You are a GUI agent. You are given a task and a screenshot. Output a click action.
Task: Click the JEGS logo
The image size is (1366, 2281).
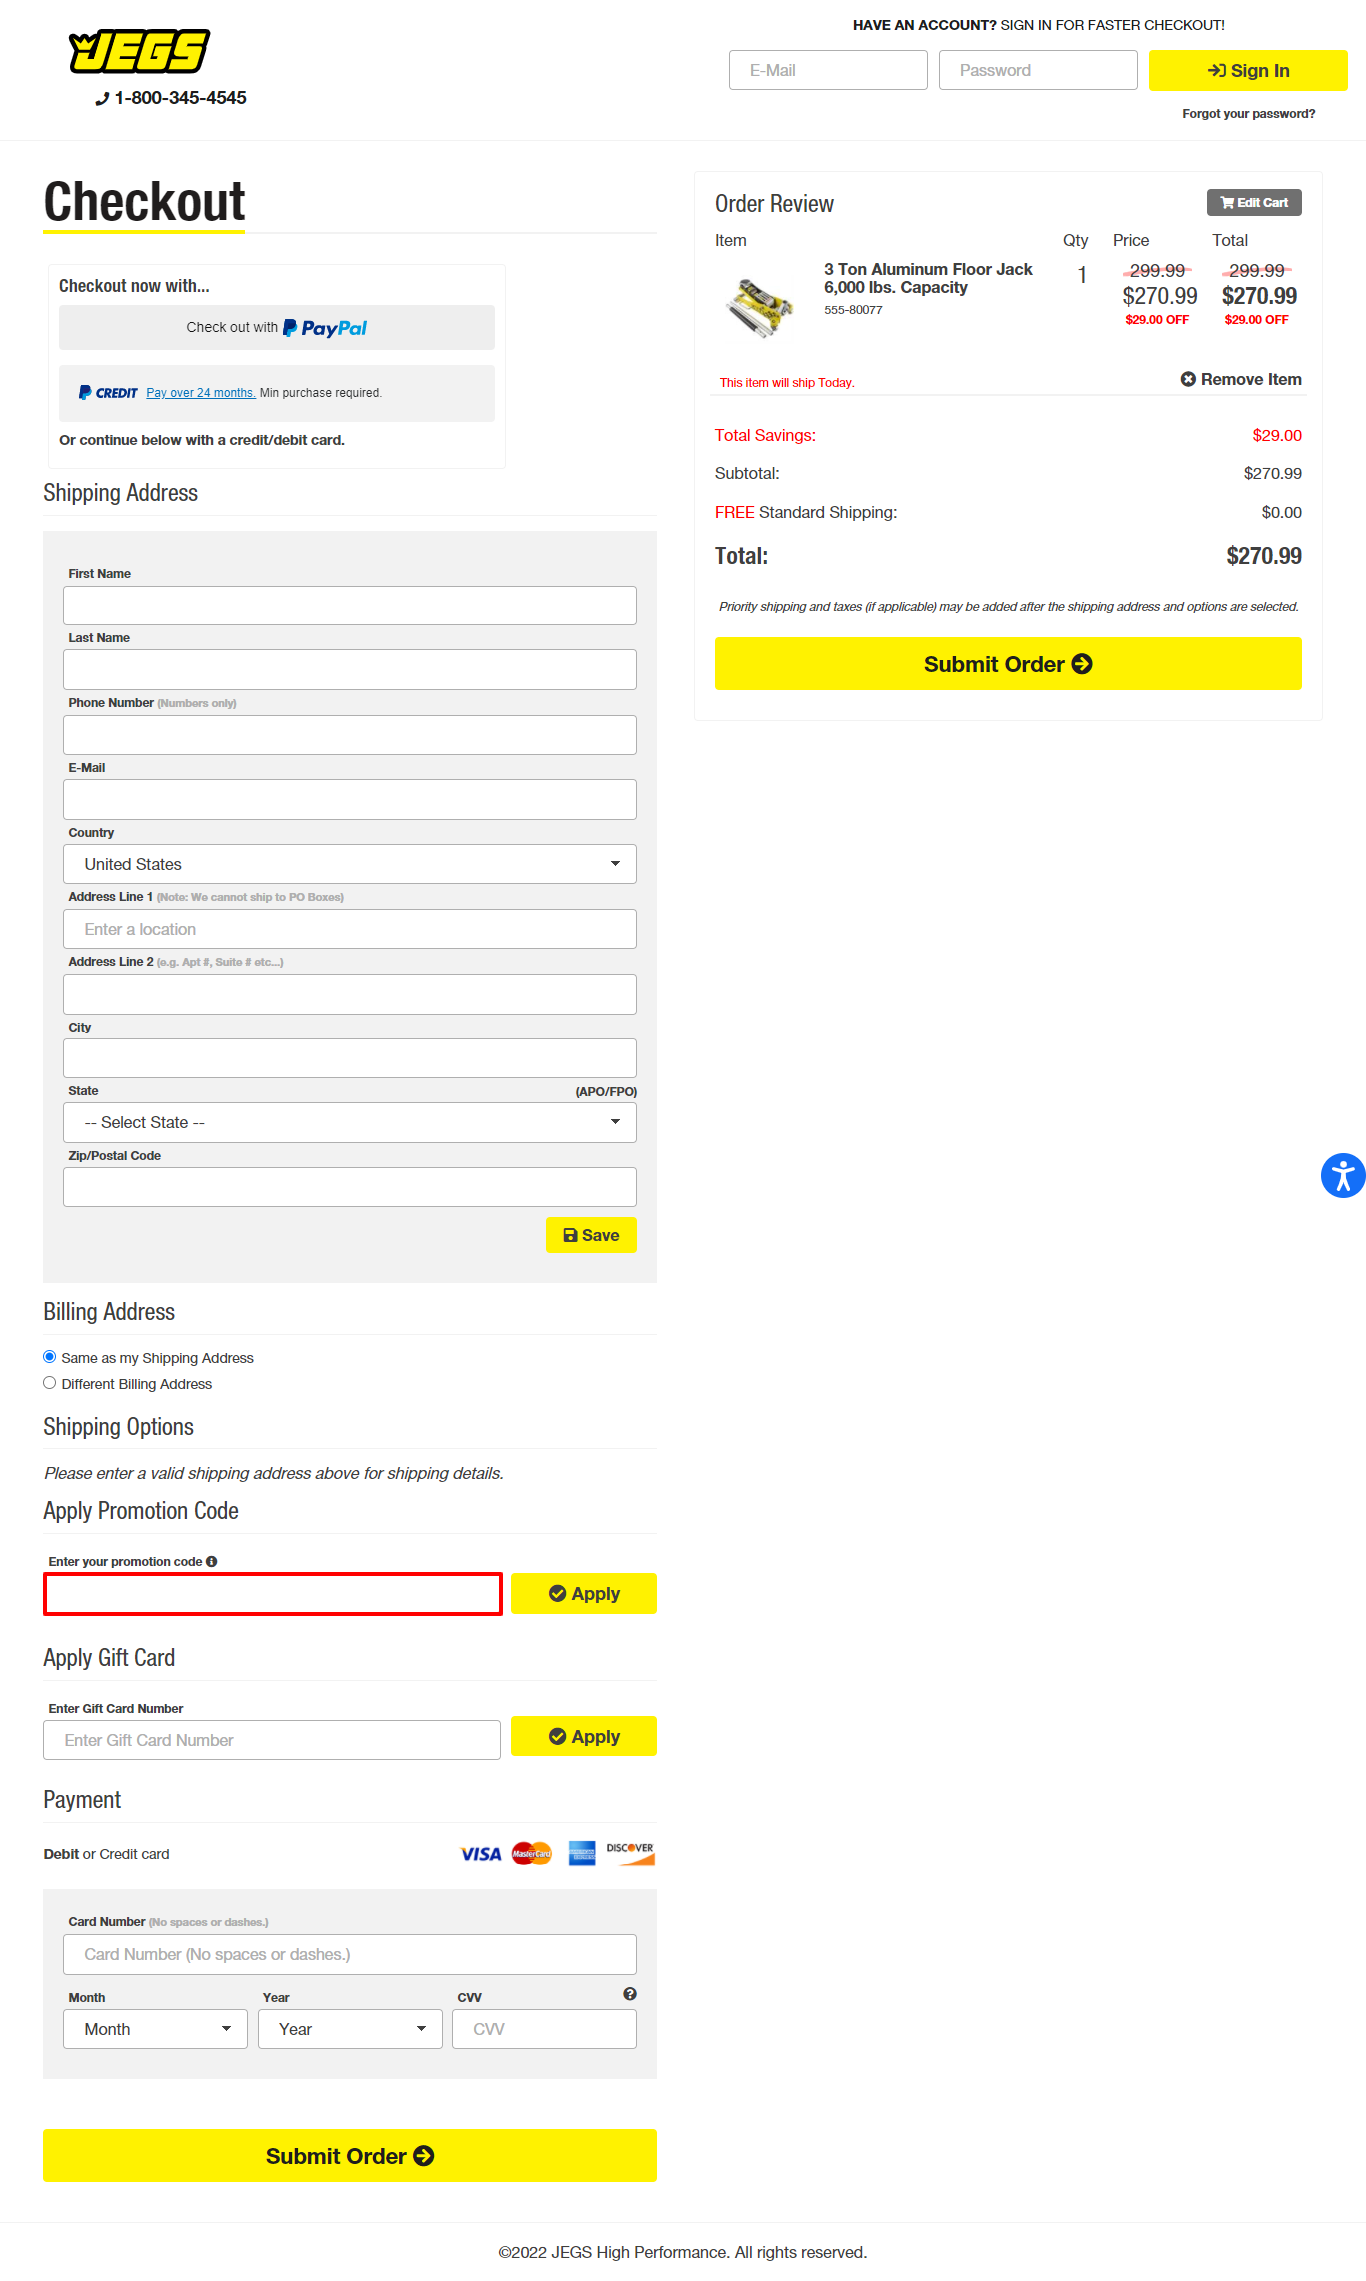(x=139, y=52)
